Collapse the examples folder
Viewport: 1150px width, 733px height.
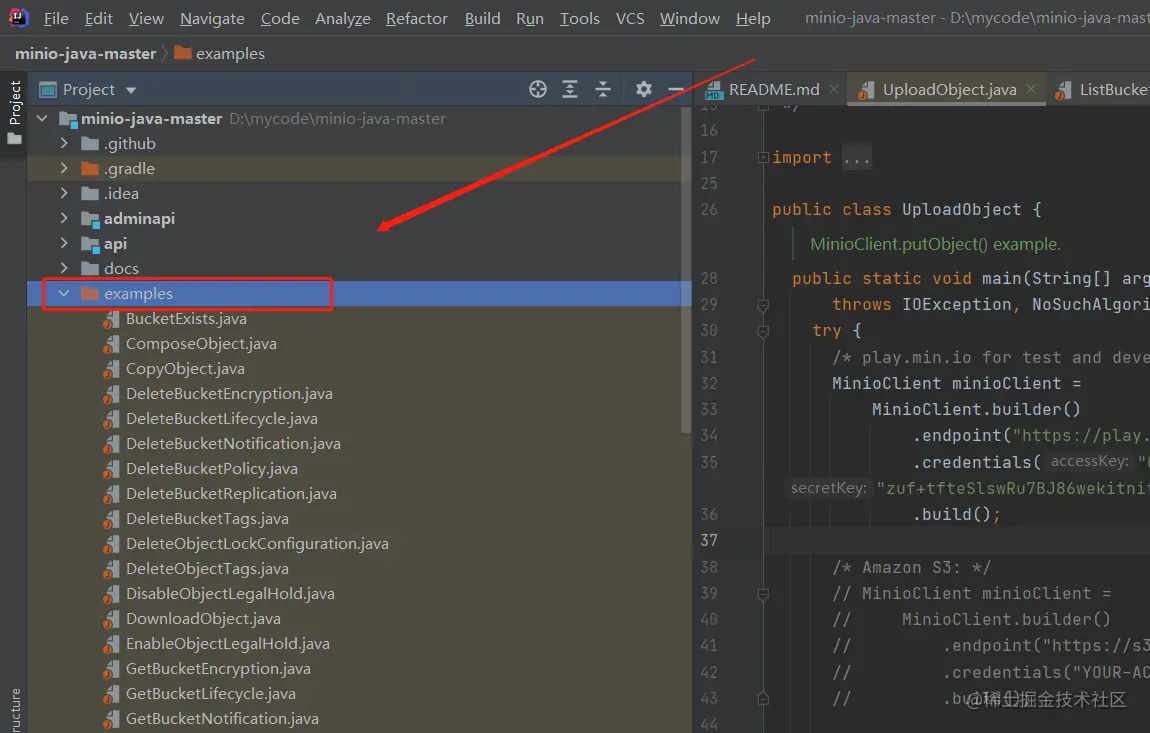coord(64,293)
